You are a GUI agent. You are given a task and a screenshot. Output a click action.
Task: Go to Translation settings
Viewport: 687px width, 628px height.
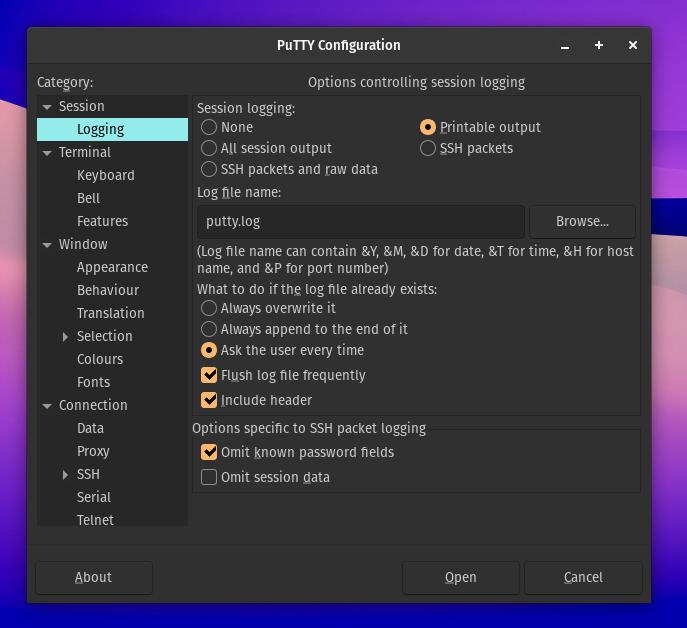point(110,313)
